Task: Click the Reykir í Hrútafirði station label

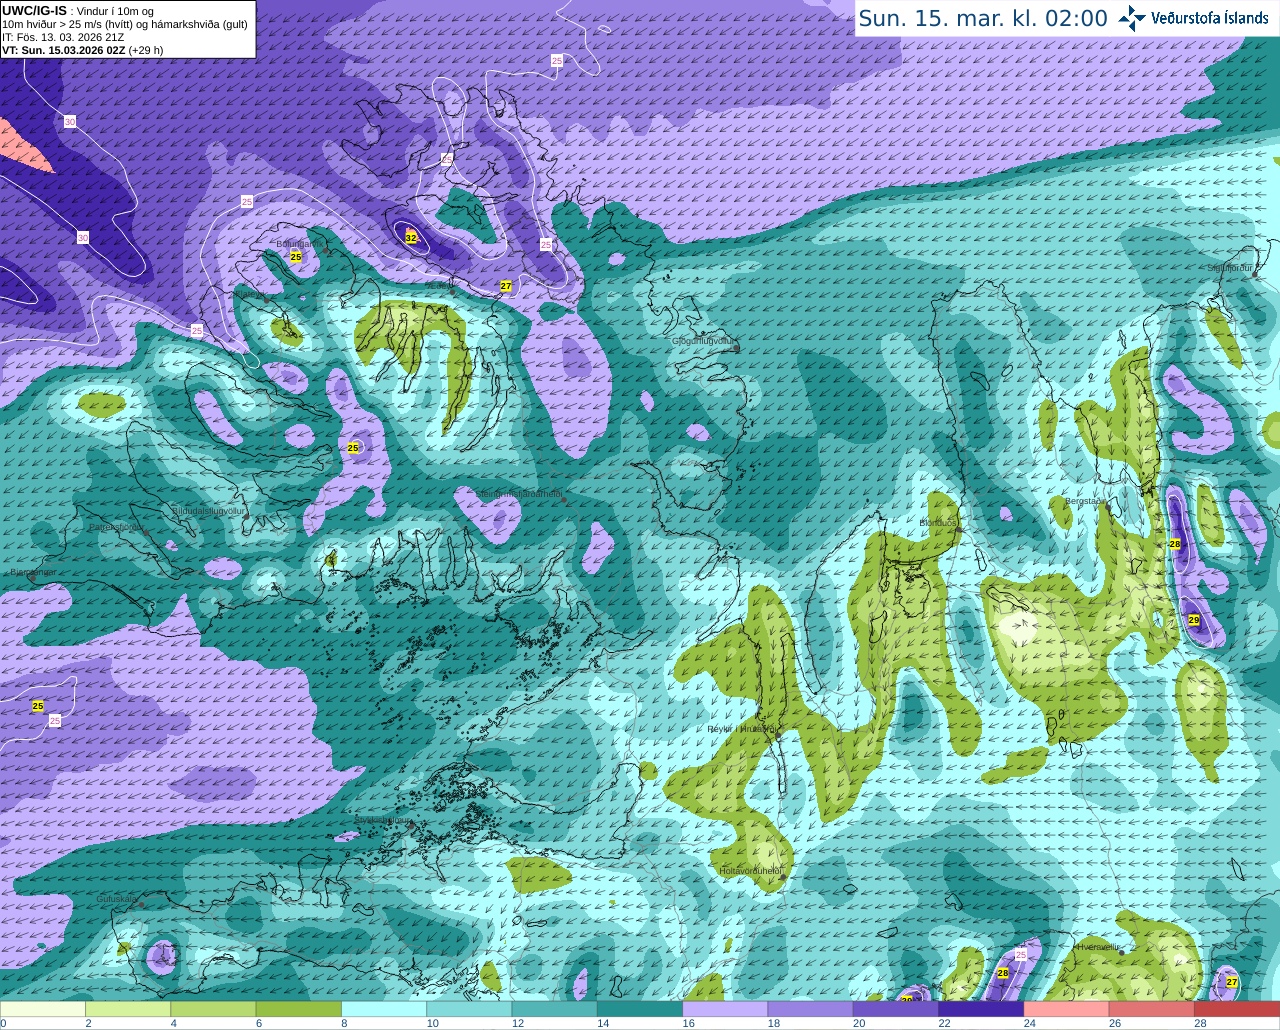Action: click(741, 729)
